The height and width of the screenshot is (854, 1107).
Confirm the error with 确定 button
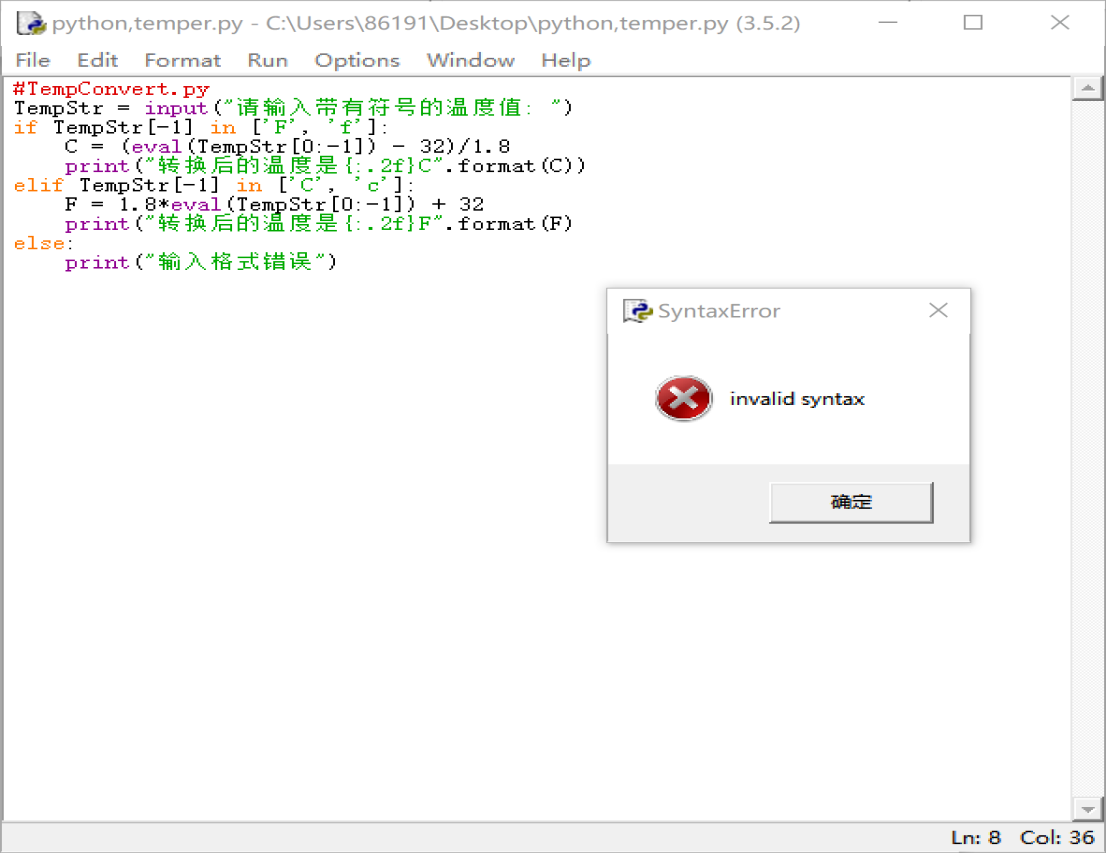point(851,503)
